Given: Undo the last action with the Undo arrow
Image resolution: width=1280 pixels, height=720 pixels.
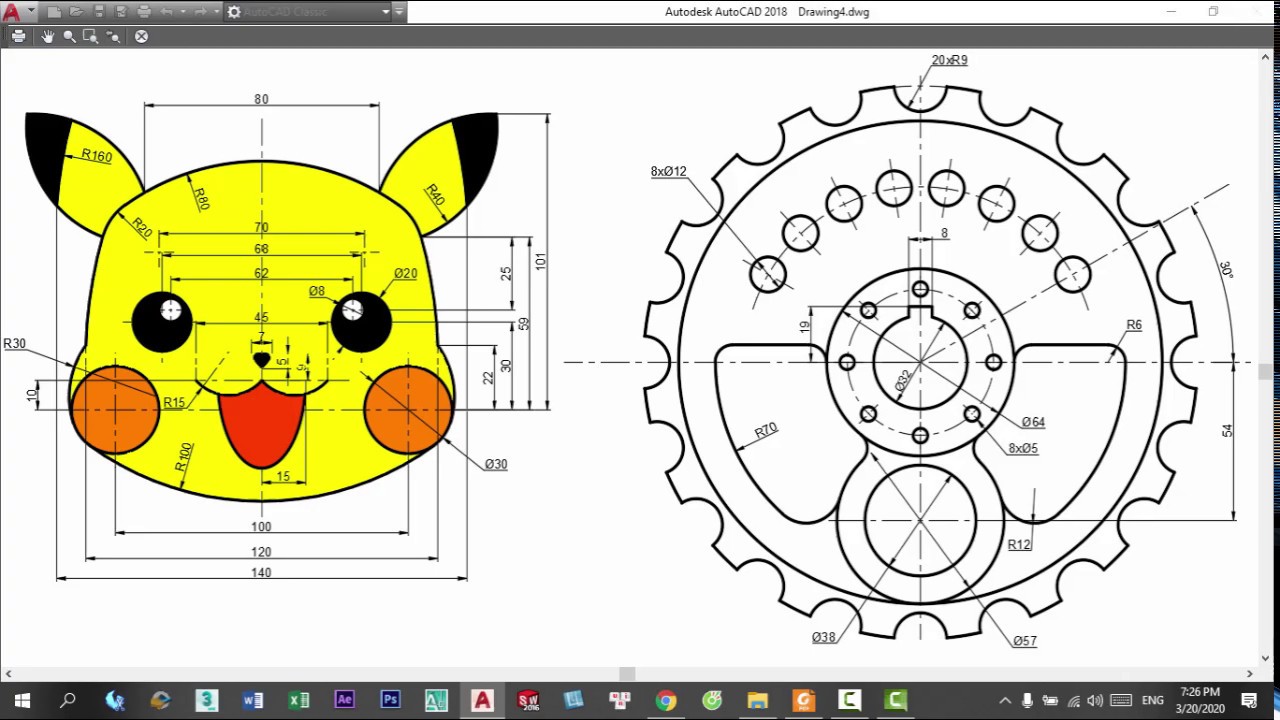Looking at the screenshot, I should point(167,12).
